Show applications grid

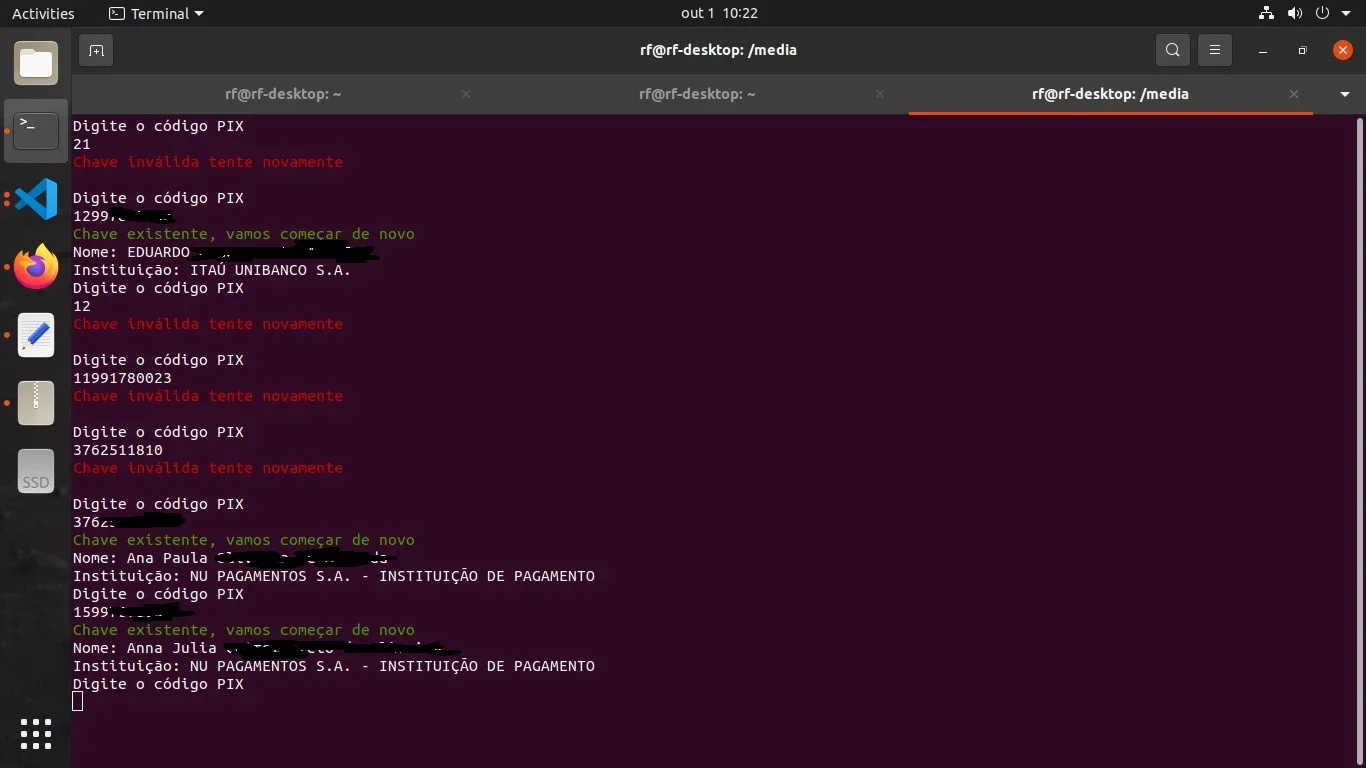tap(36, 733)
